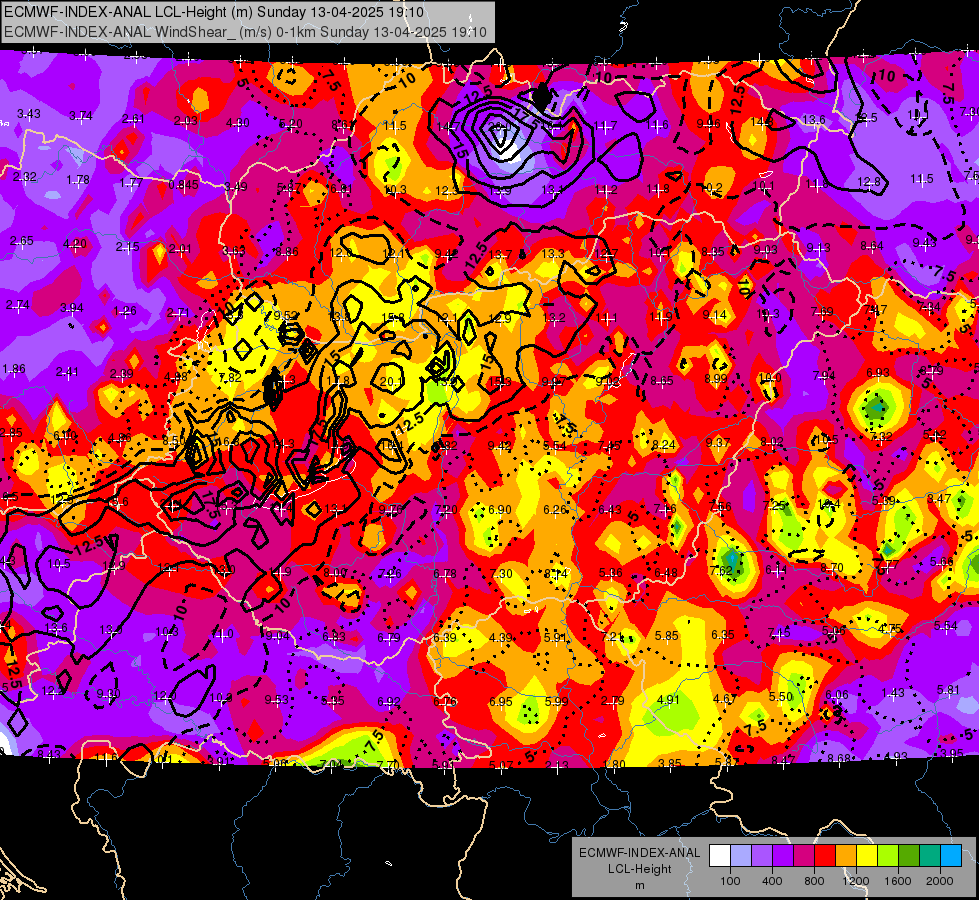Click the legend value 2000
This screenshot has width=979, height=900.
coord(940,881)
